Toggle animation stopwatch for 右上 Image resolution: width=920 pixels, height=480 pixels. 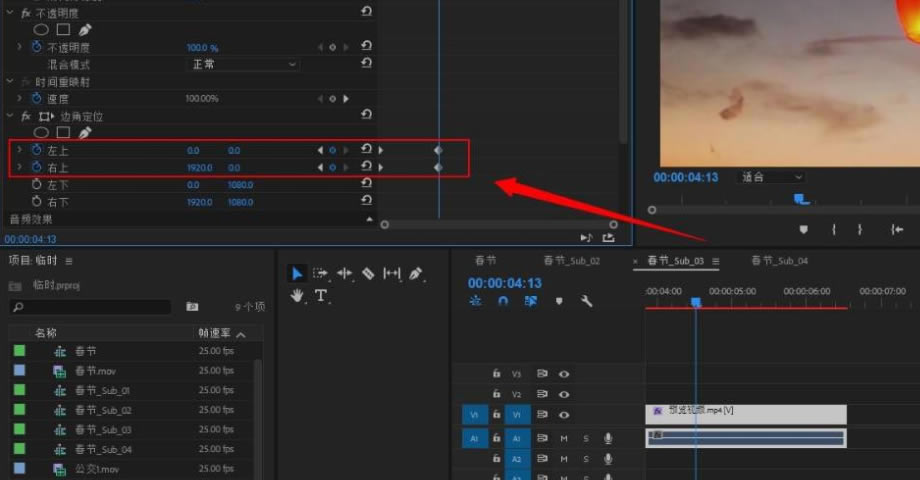pos(36,167)
